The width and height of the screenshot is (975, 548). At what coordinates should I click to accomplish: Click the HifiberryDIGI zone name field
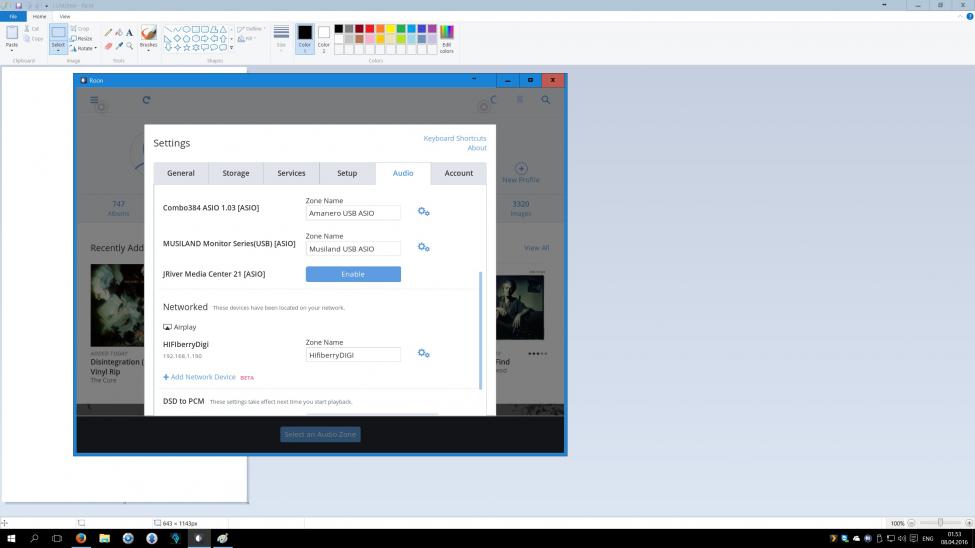coord(353,355)
